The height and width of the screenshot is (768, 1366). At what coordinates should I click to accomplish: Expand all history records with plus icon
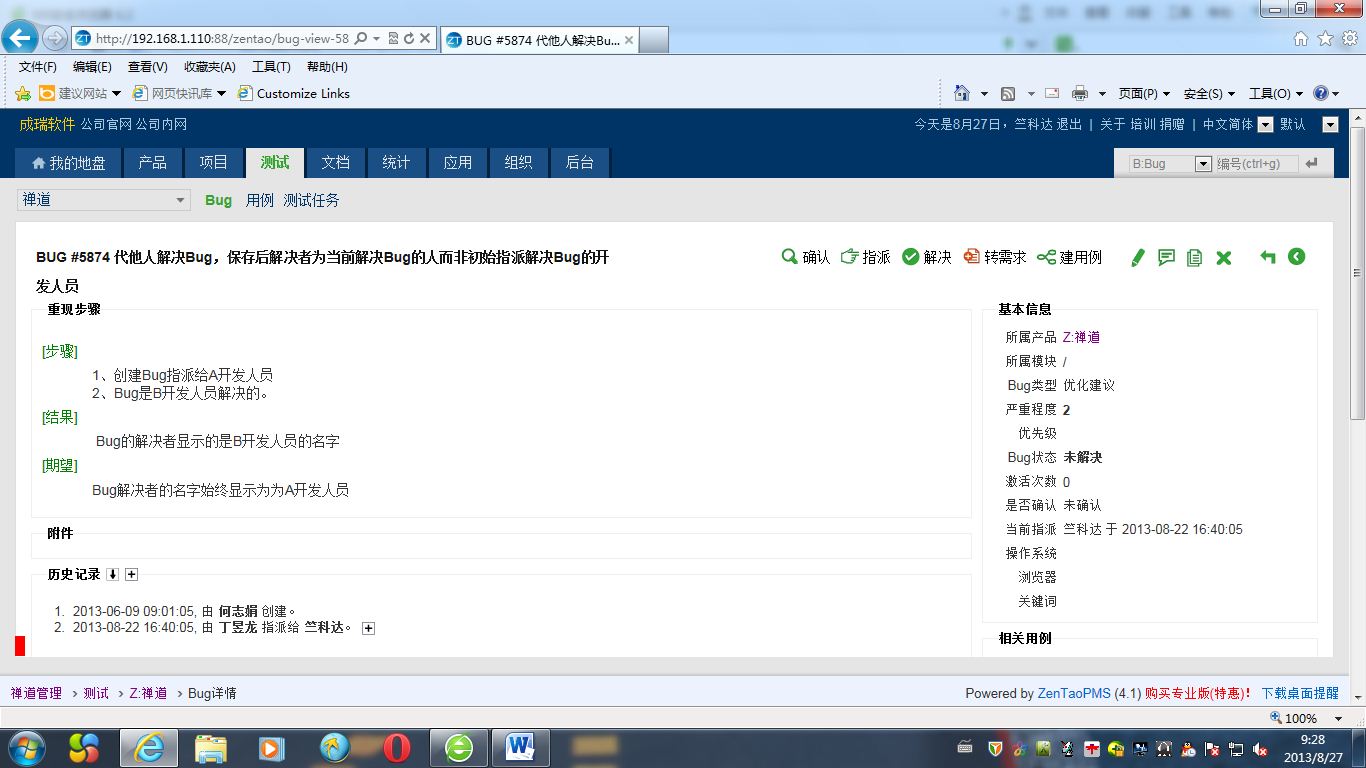coord(131,574)
